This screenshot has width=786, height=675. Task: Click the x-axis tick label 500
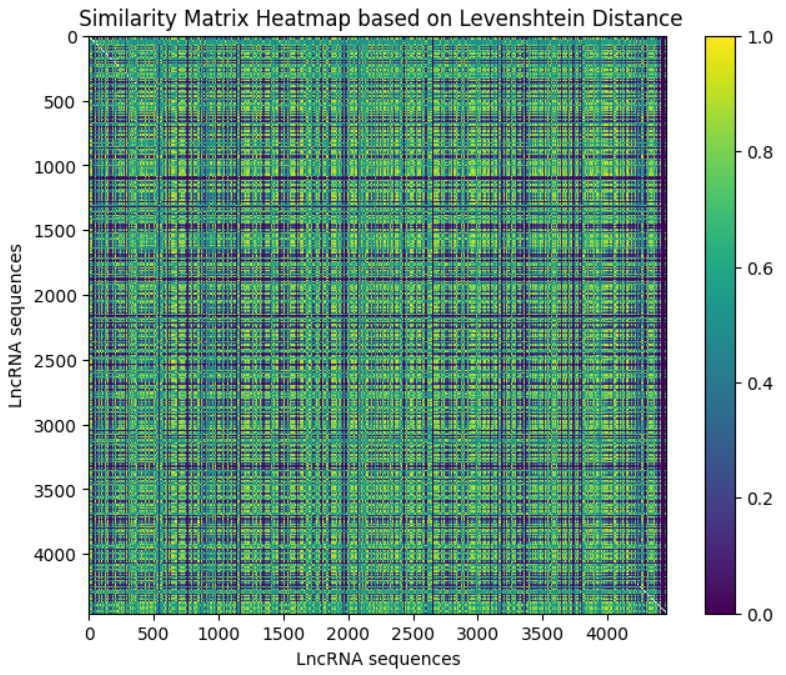pos(153,634)
